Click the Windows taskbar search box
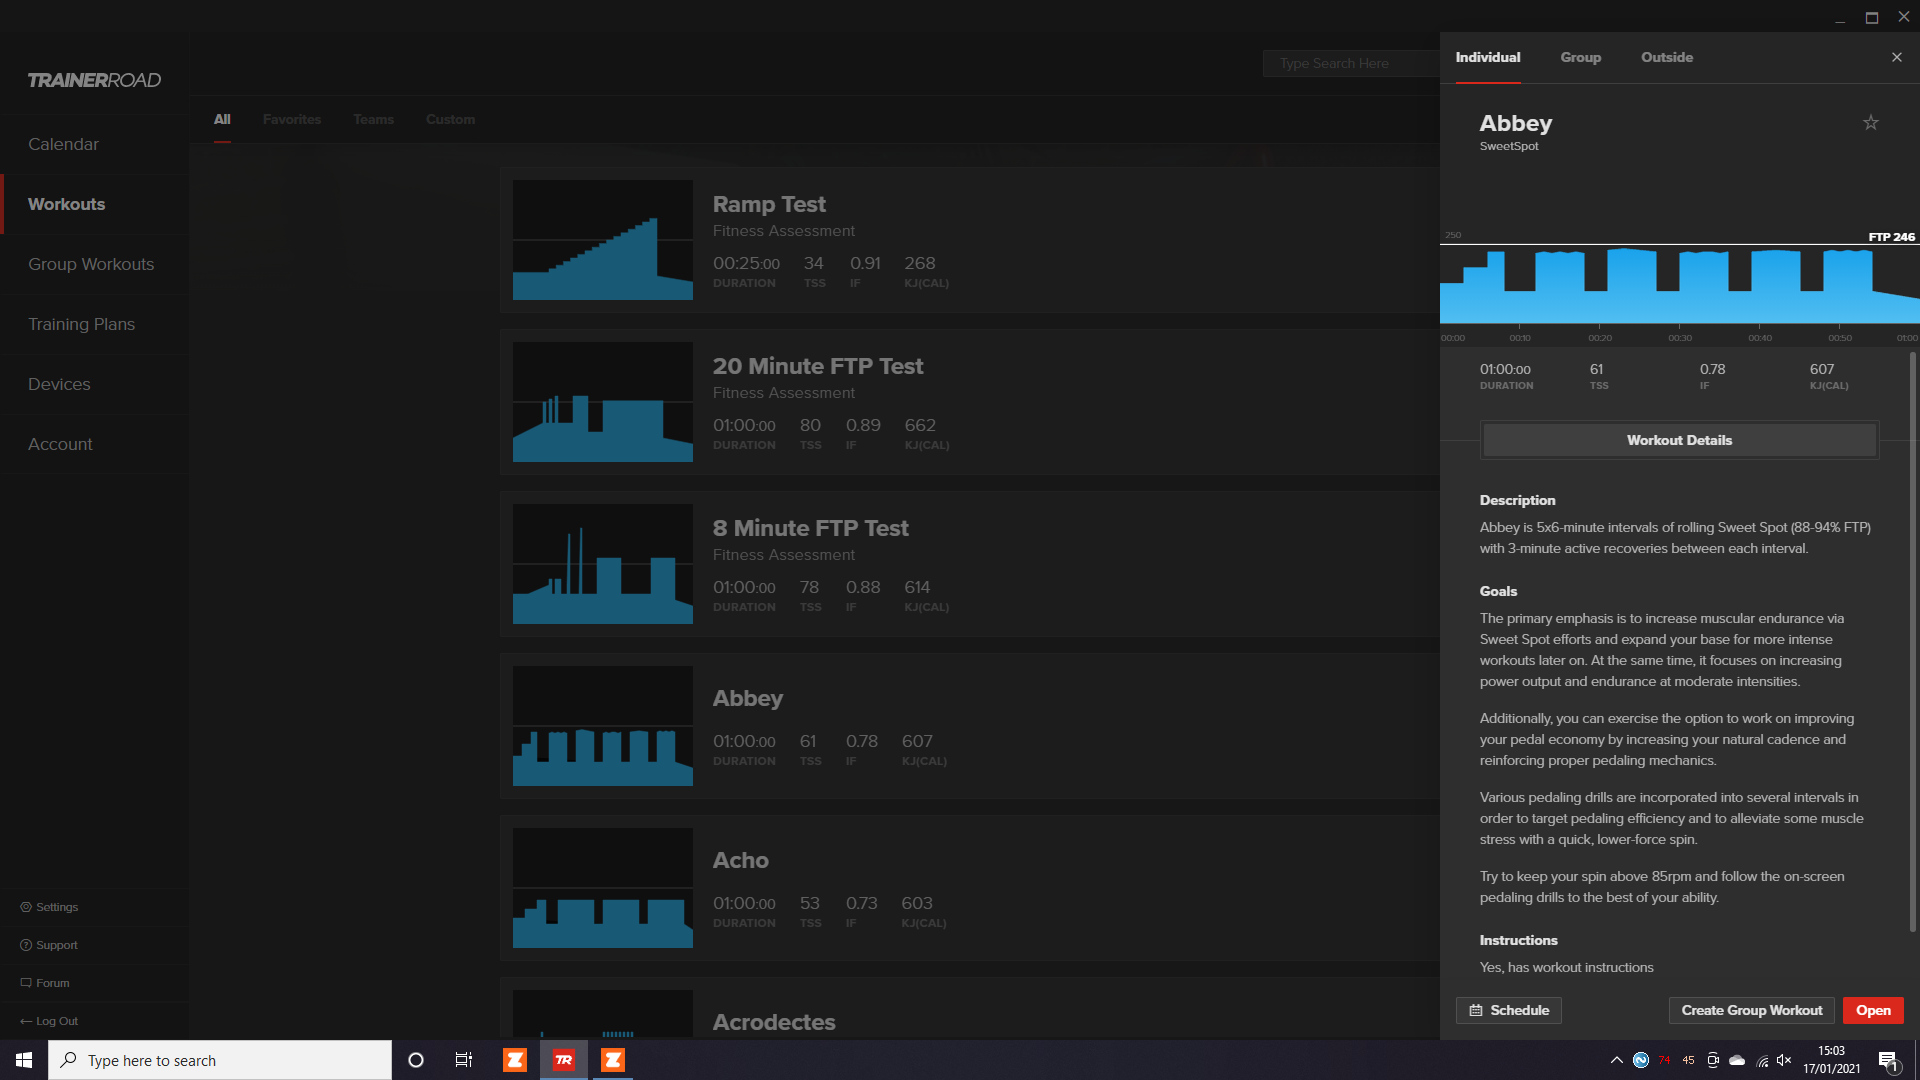 pyautogui.click(x=220, y=1060)
